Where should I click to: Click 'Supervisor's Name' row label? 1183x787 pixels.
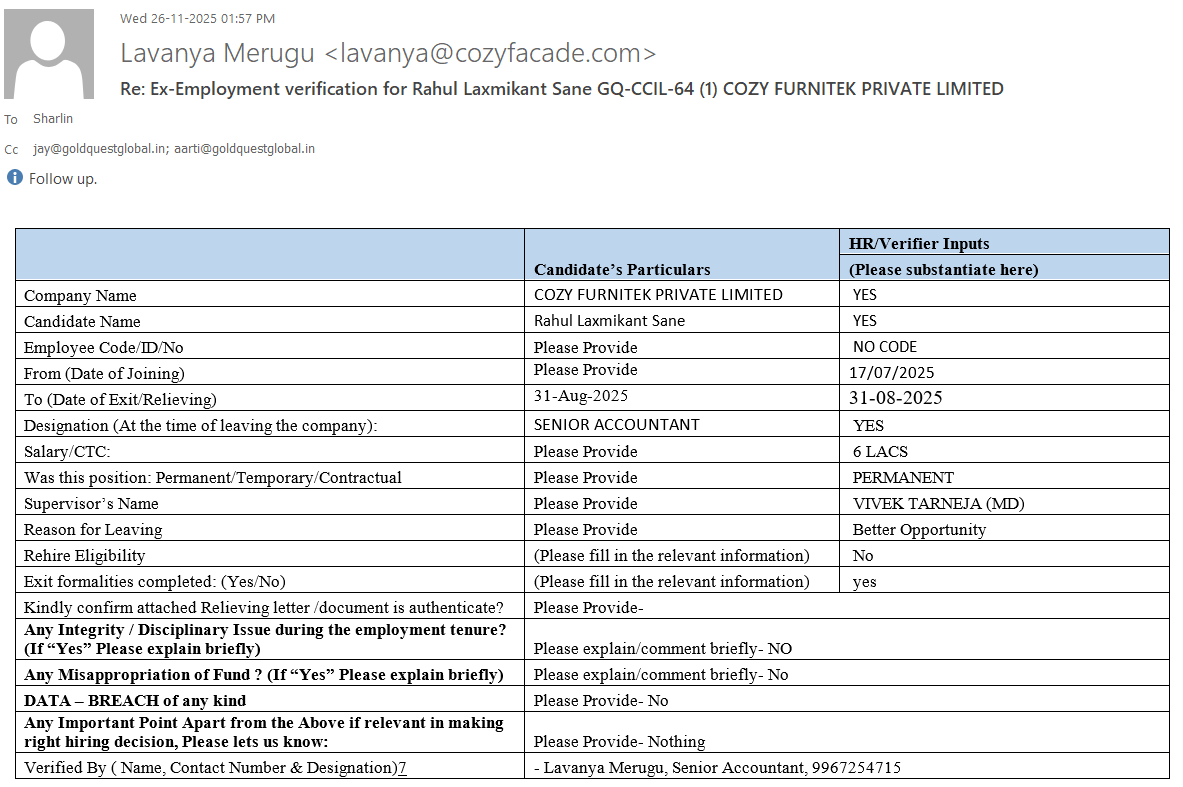point(91,503)
